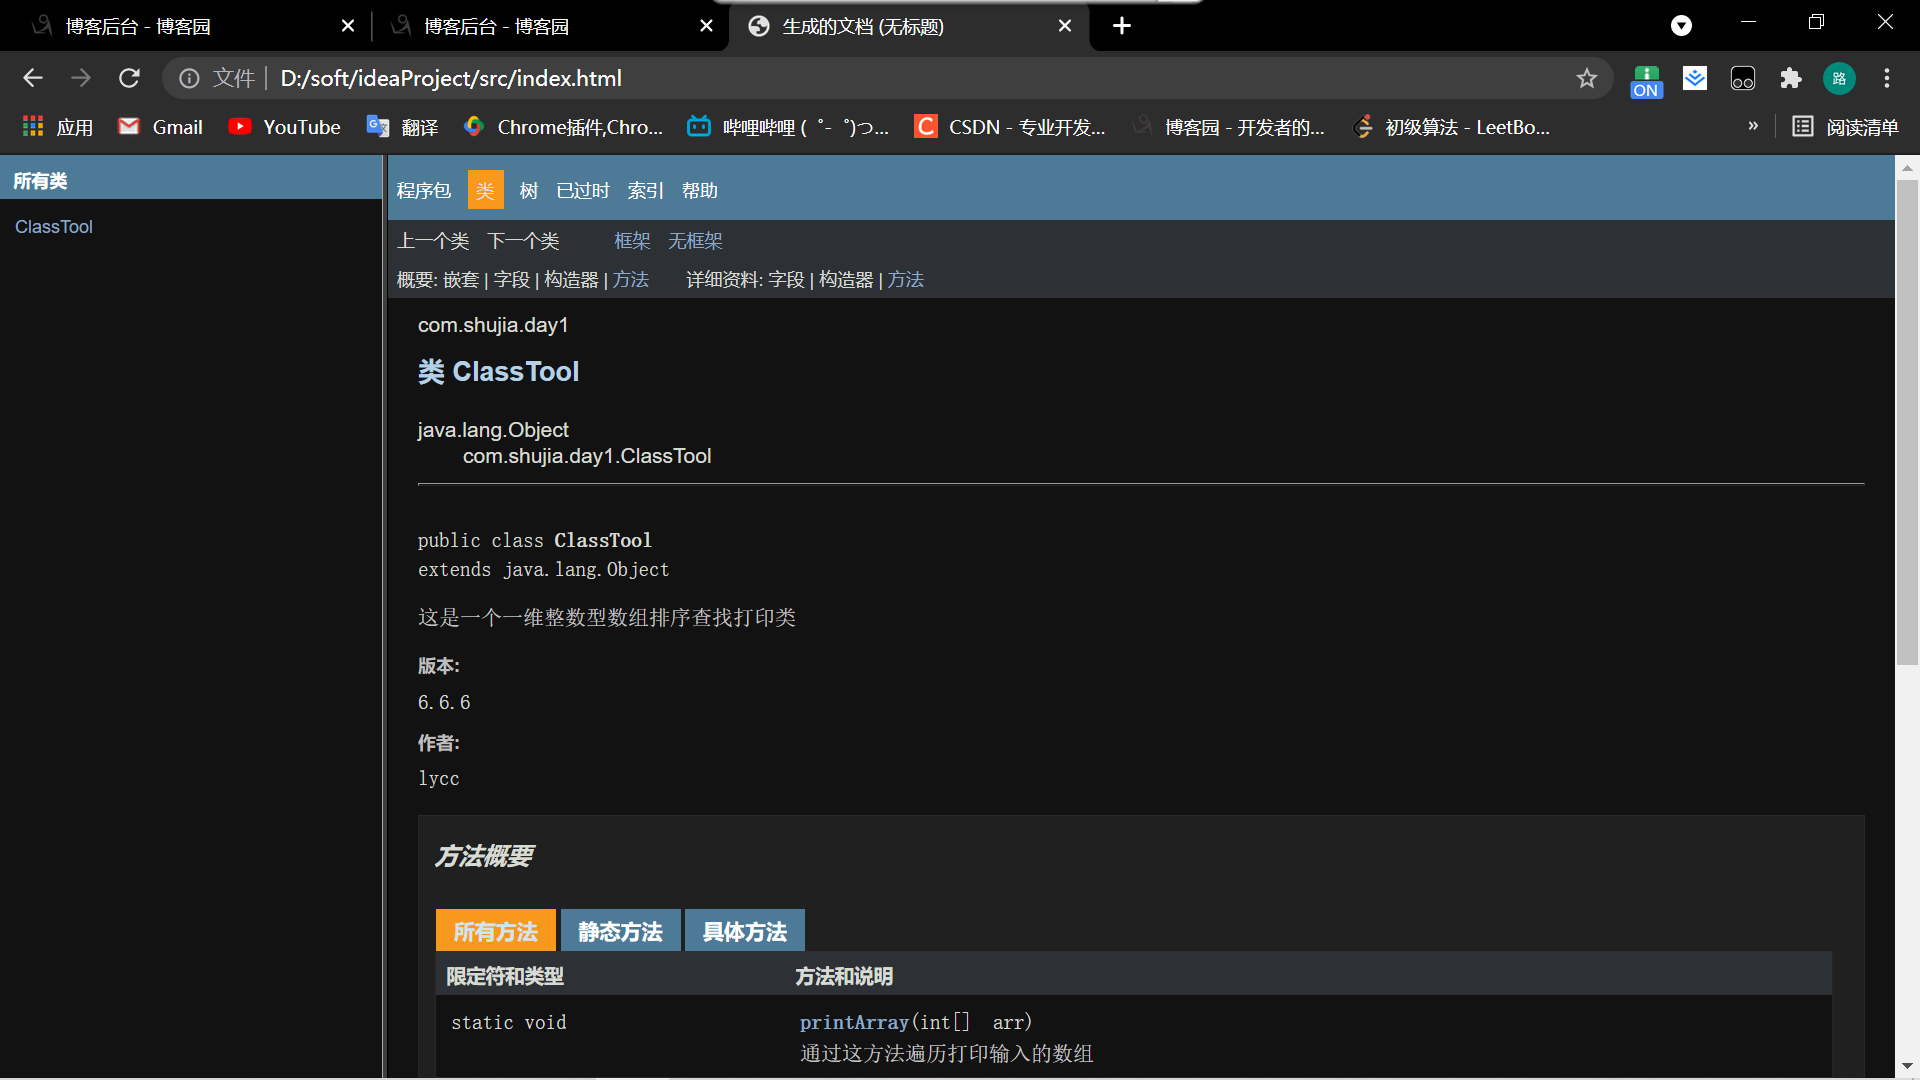Expand hidden bookmarks chevron
This screenshot has width=1920, height=1080.
pos(1753,126)
